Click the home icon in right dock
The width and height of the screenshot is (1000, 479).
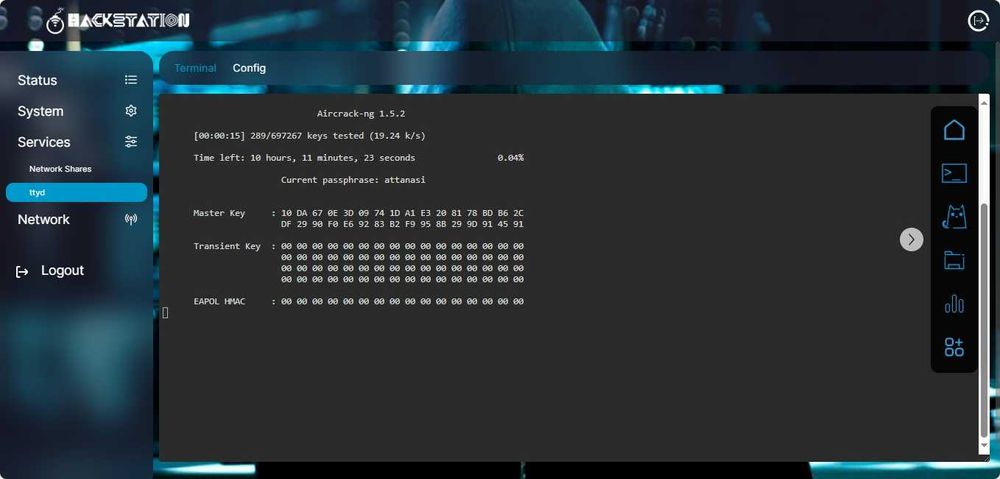pyautogui.click(x=954, y=129)
